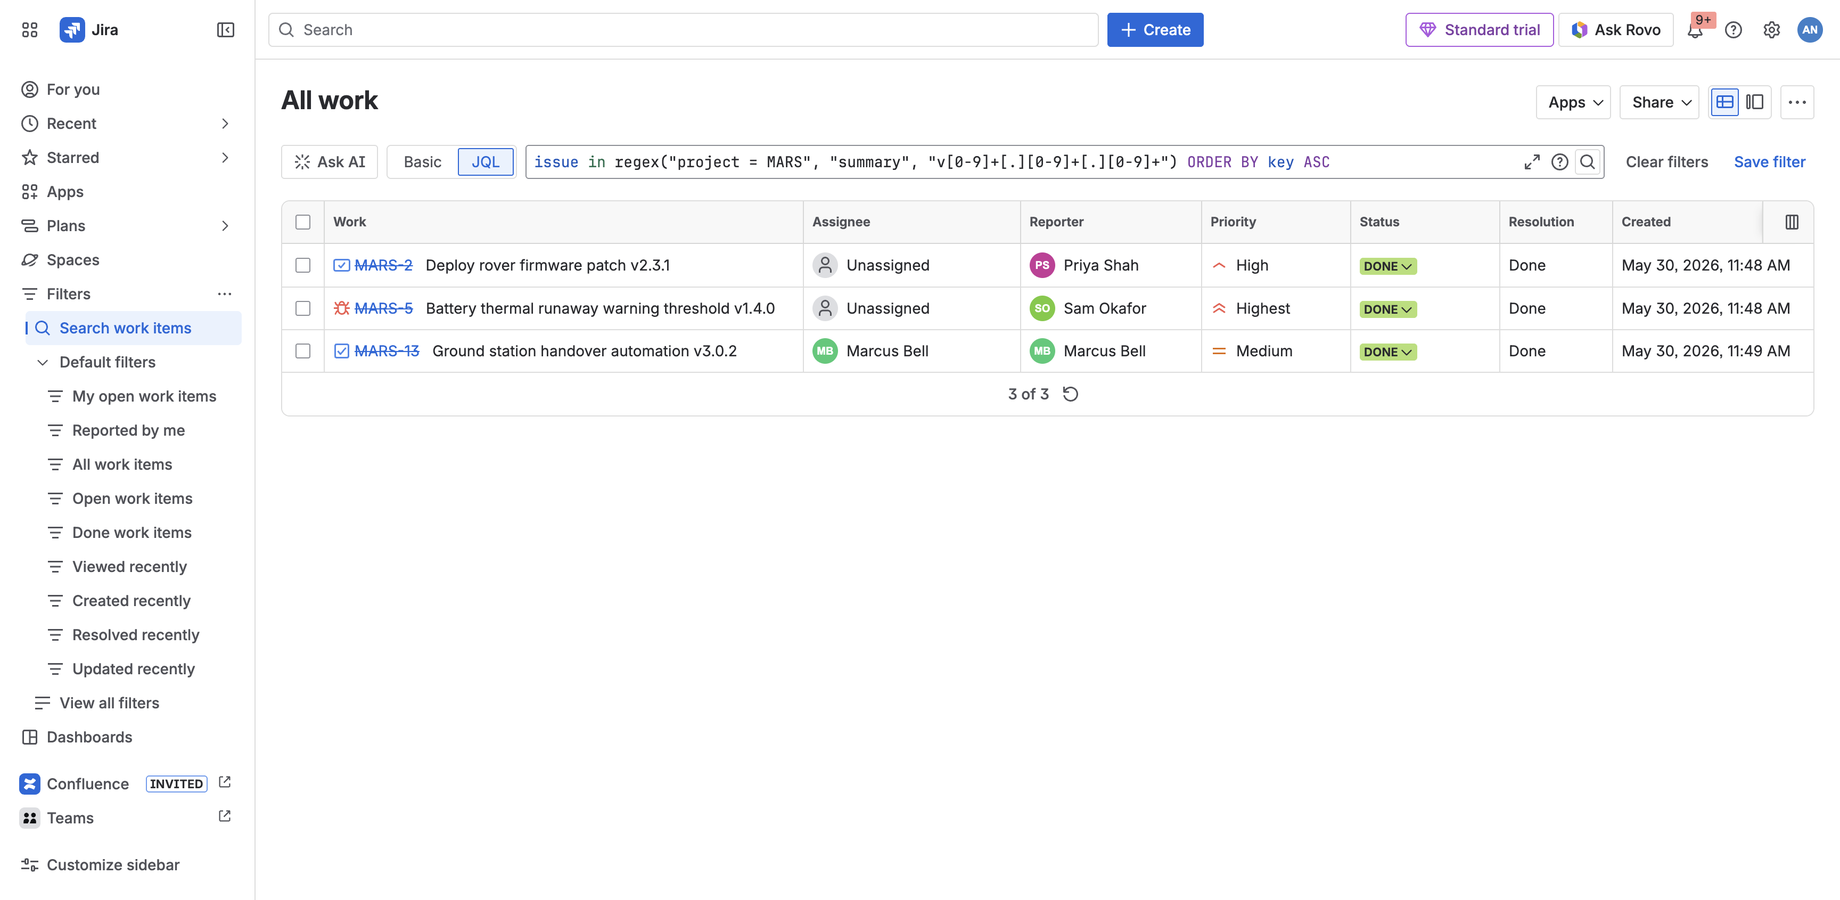Open JQL syntax help icon
Viewport: 1840px width, 900px height.
[x=1559, y=162]
